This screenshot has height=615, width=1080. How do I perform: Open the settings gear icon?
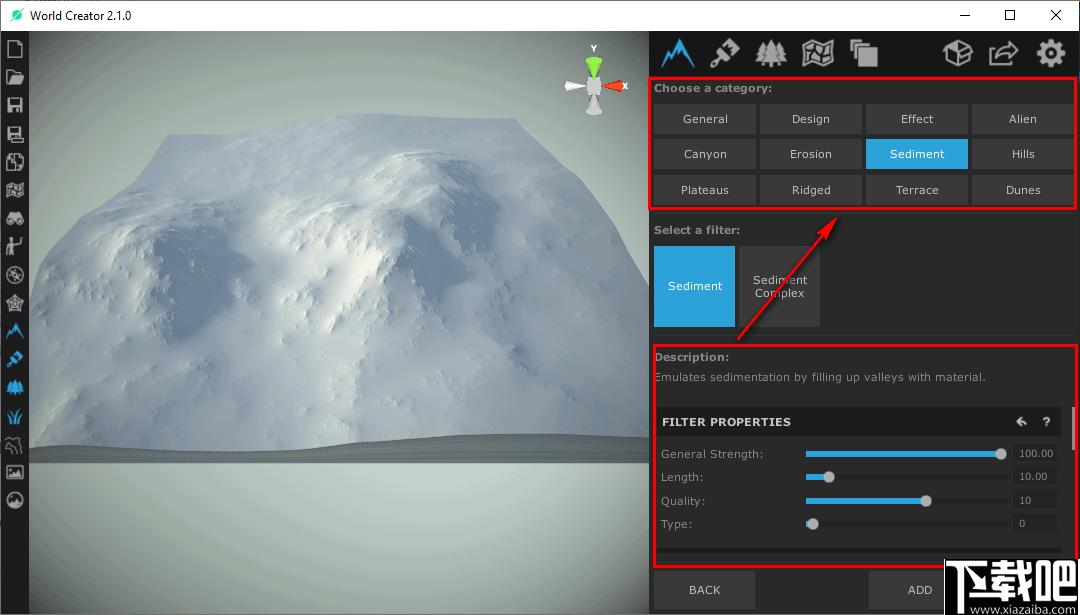click(1050, 53)
